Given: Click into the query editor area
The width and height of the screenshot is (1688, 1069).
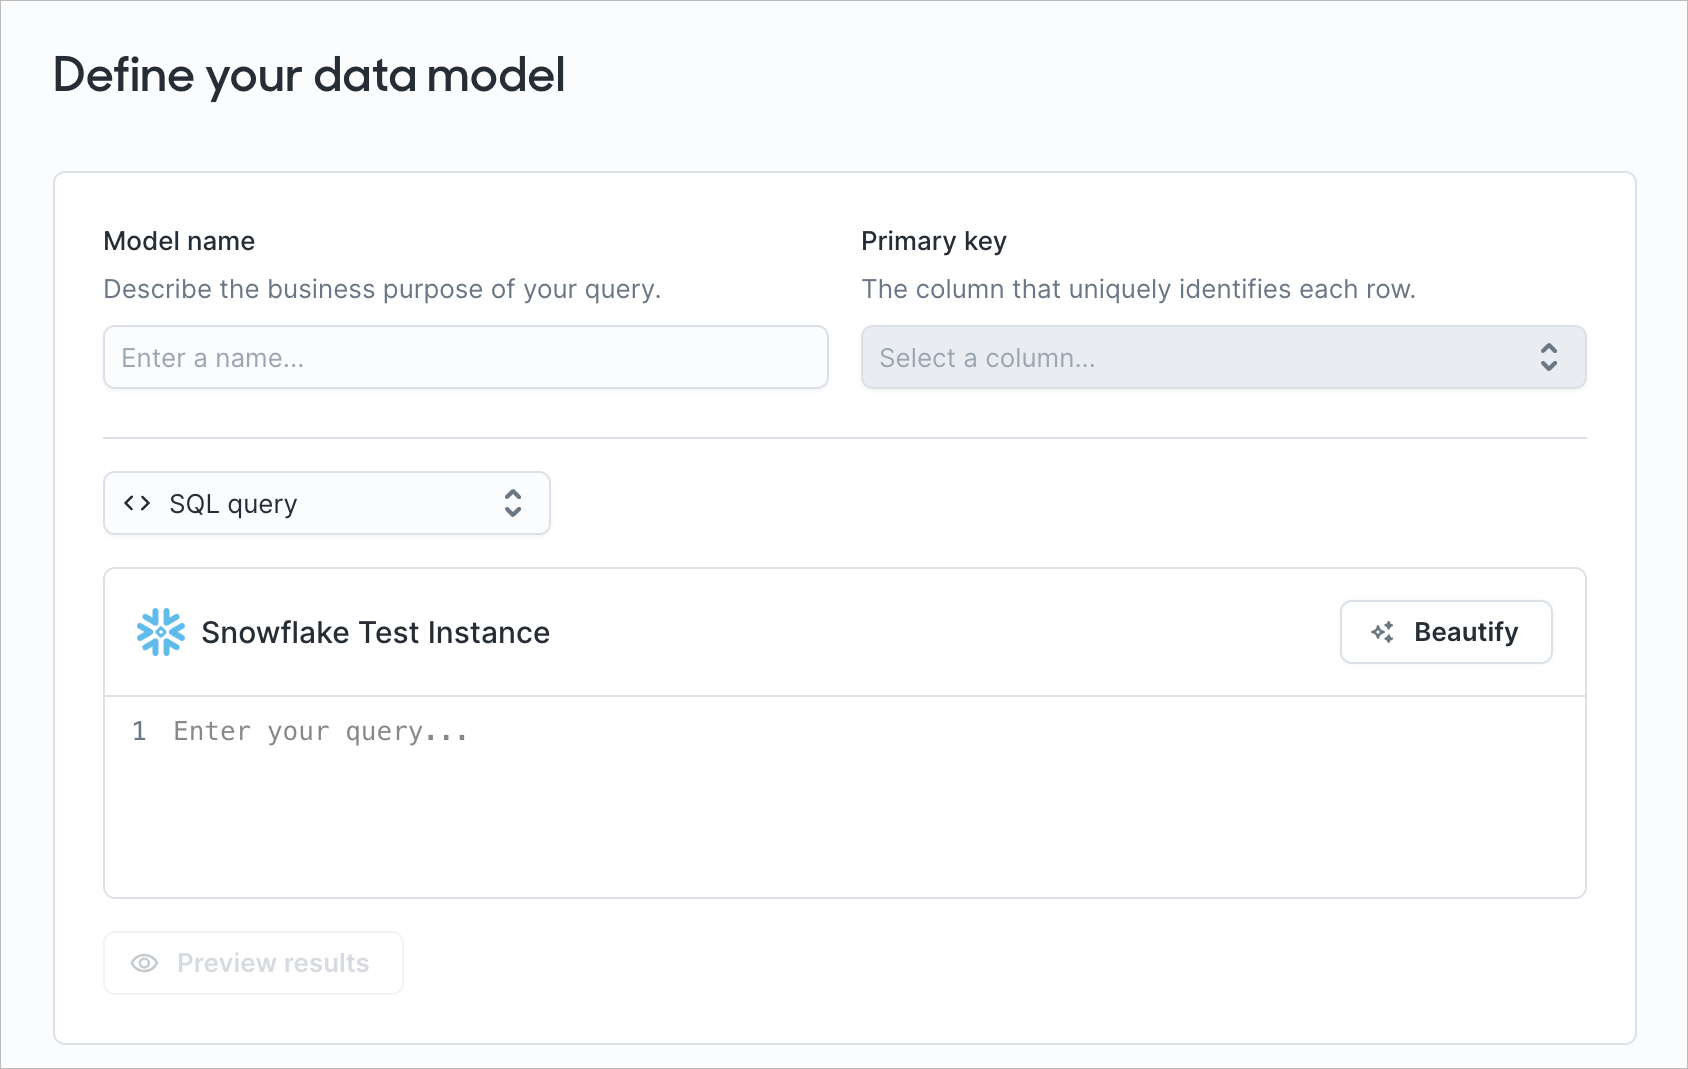Looking at the screenshot, I should 845,797.
